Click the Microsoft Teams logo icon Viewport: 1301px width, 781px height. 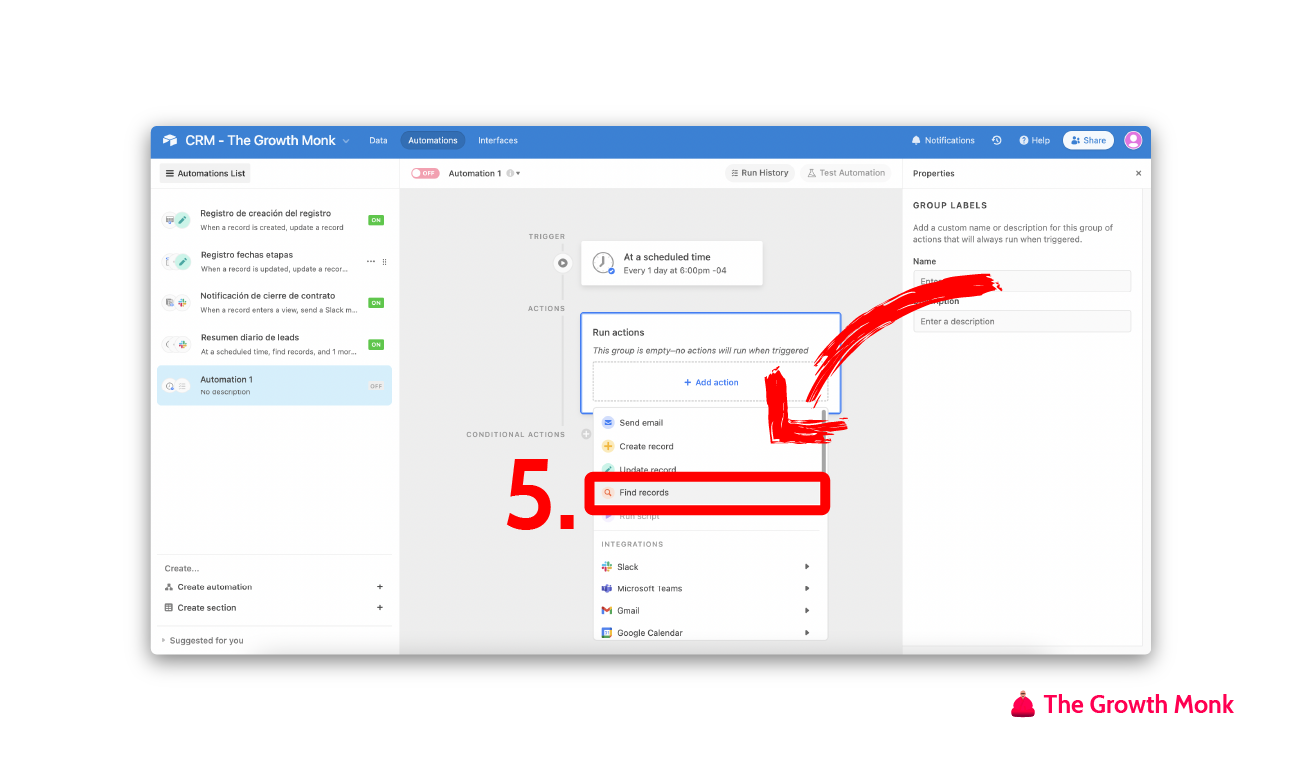[607, 589]
